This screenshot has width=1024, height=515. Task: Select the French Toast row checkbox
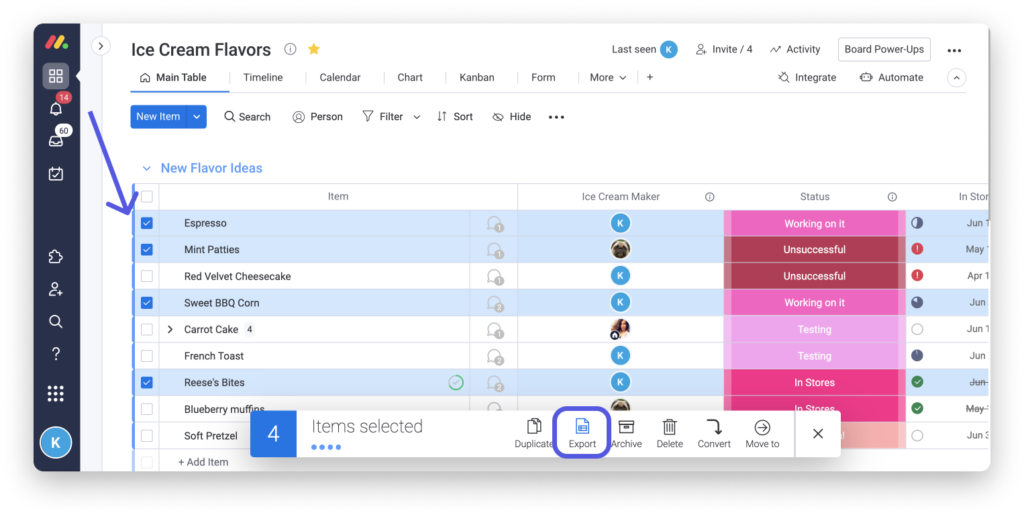pos(147,356)
